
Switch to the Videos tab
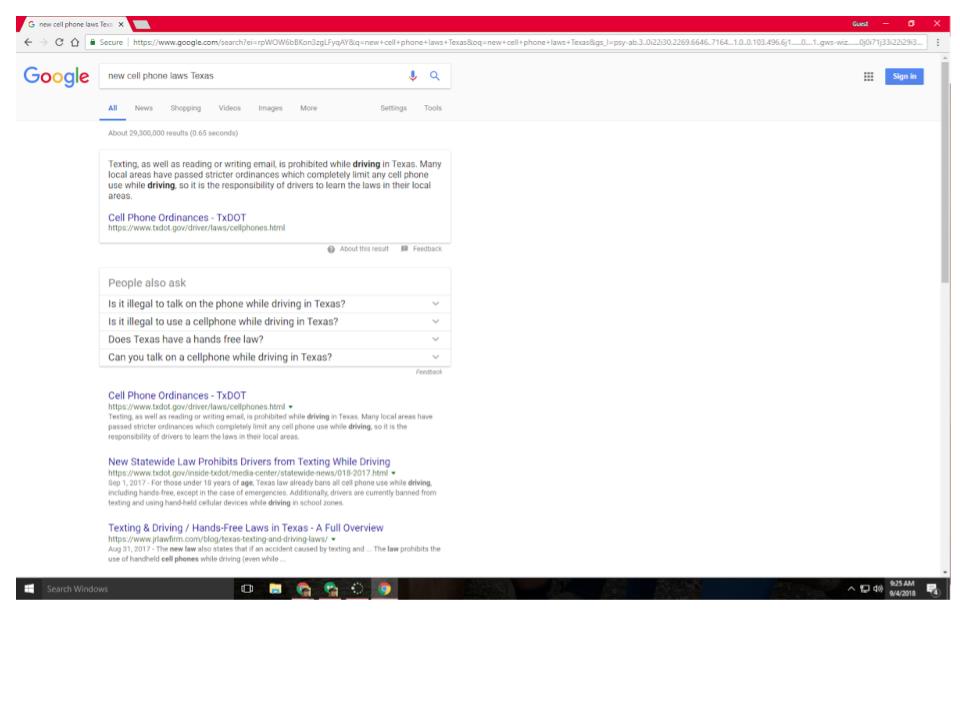click(230, 108)
